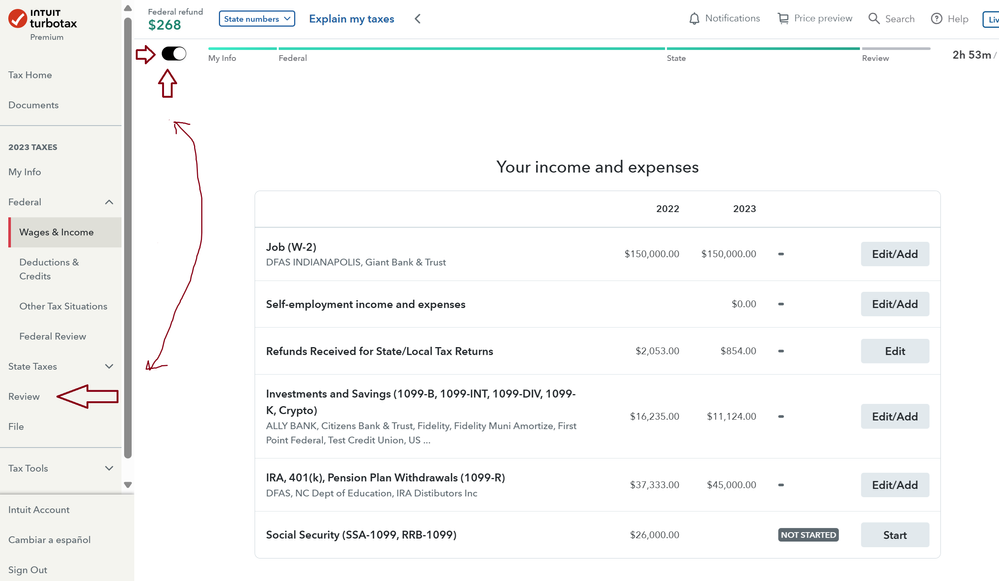
Task: Click the $2,053.00 refunds 2022 amount
Action: point(658,351)
